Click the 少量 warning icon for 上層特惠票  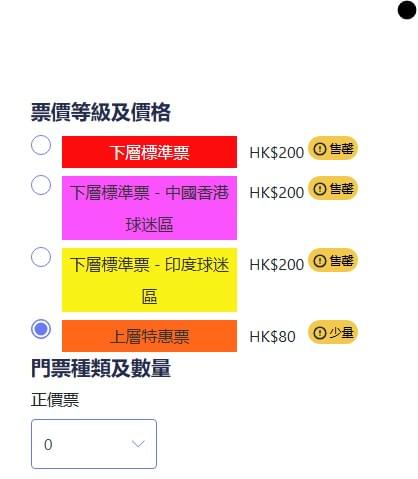[x=320, y=333]
